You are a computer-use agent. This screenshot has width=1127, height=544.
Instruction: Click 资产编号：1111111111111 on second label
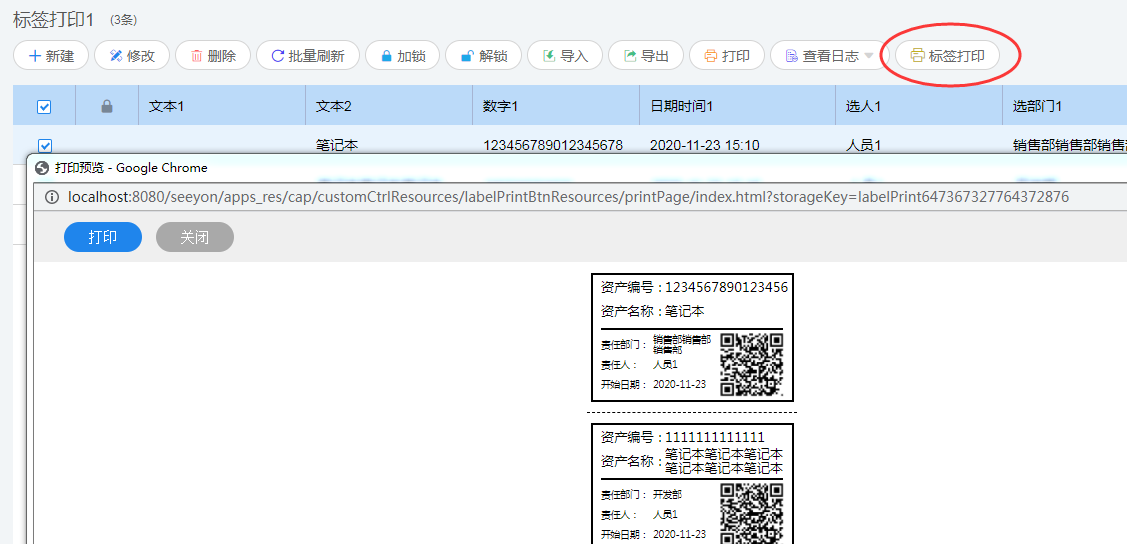pyautogui.click(x=683, y=437)
